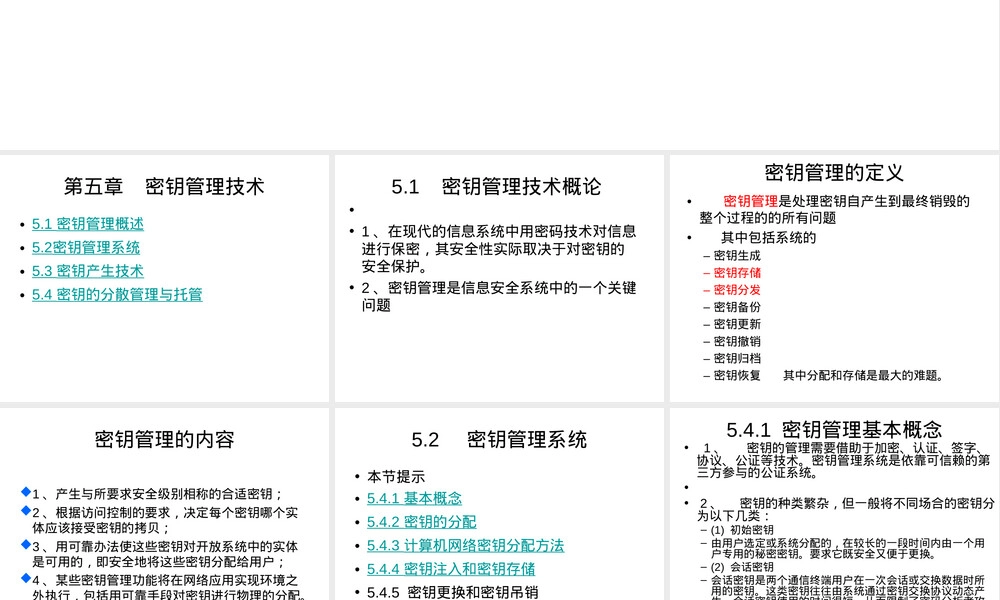This screenshot has width=1000, height=600.
Task: Click the '由用户选定或系统分配的' description text
Action: pyautogui.click(x=848, y=548)
